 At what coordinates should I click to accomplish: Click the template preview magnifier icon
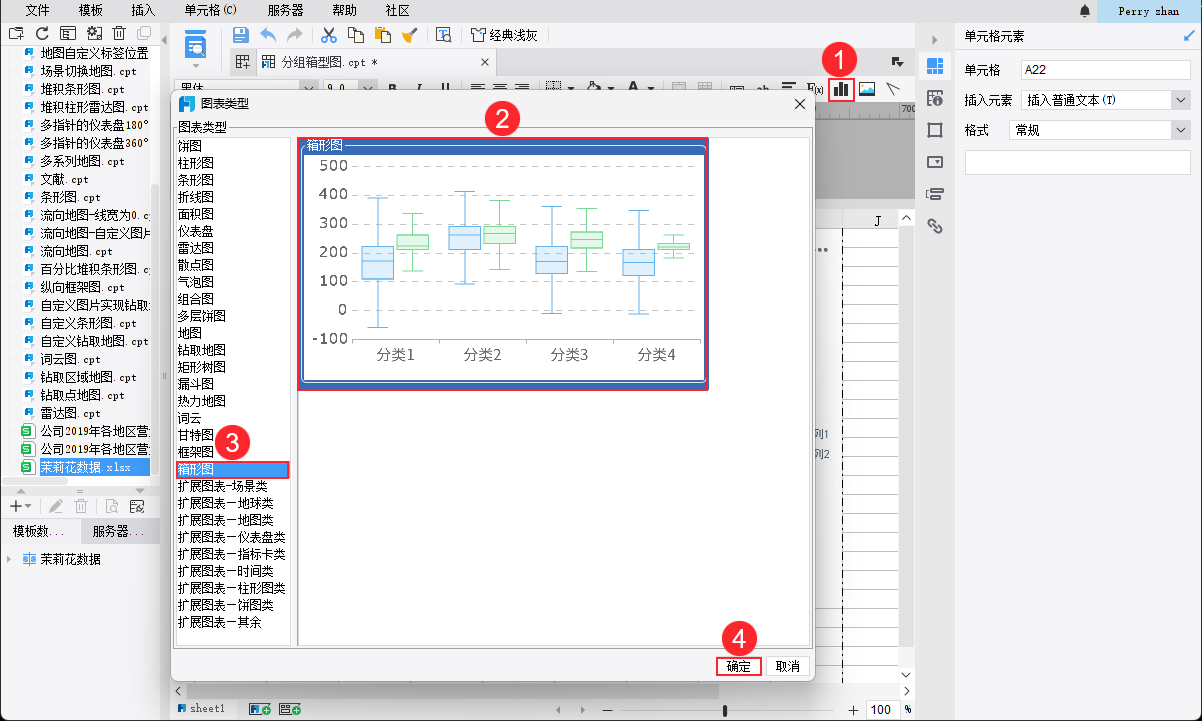coord(444,35)
